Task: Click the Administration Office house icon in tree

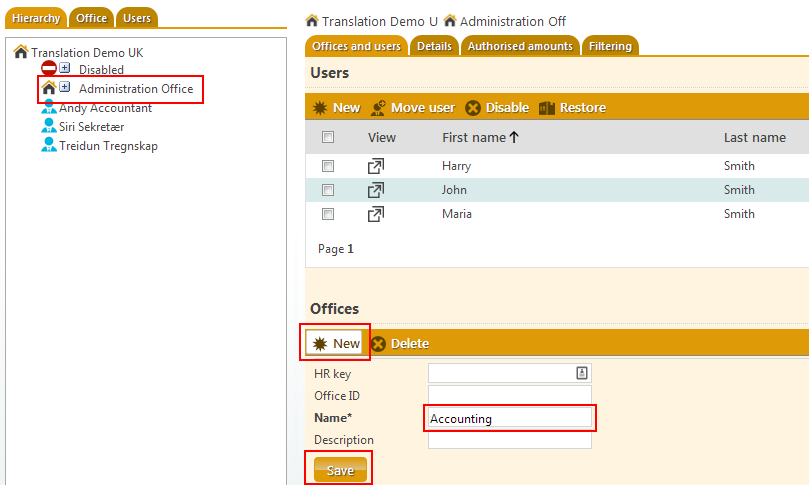Action: (x=48, y=87)
